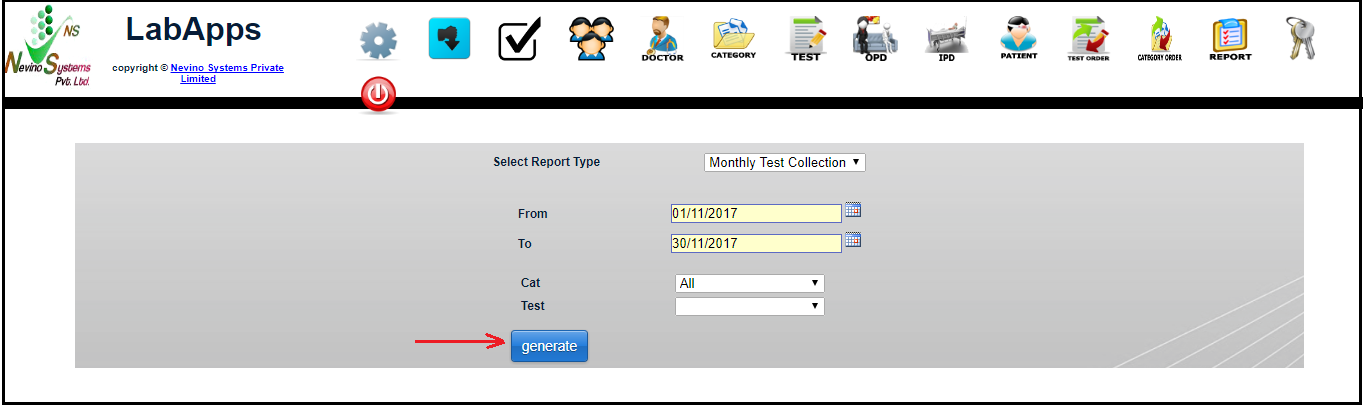Screen dimensions: 1366x410
Task: Go to the IPD section
Action: (x=946, y=39)
